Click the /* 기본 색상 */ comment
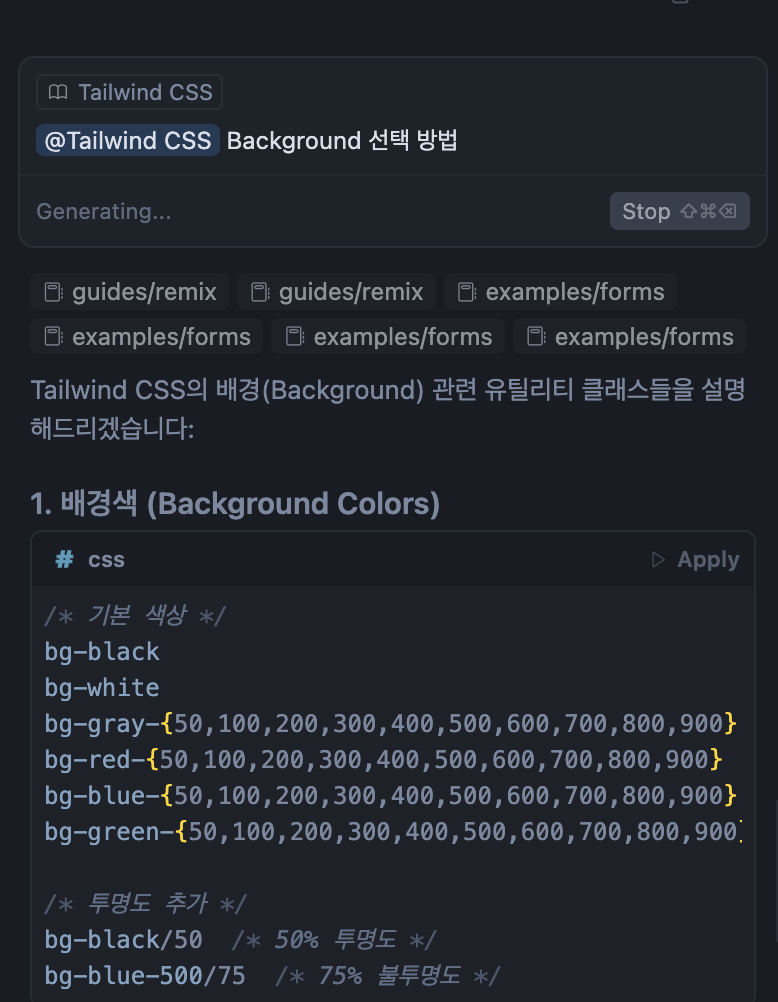This screenshot has height=1002, width=778. point(135,616)
